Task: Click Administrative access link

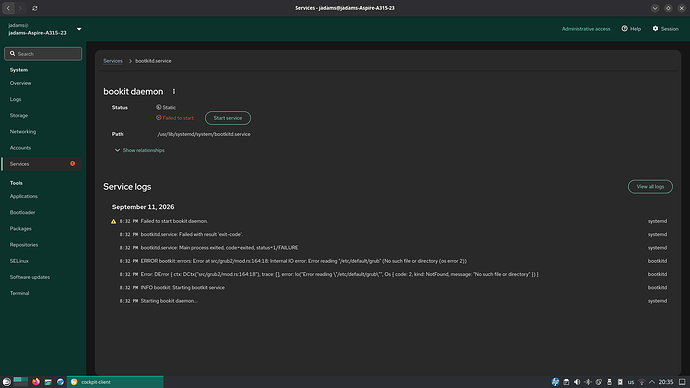Action: coord(586,29)
